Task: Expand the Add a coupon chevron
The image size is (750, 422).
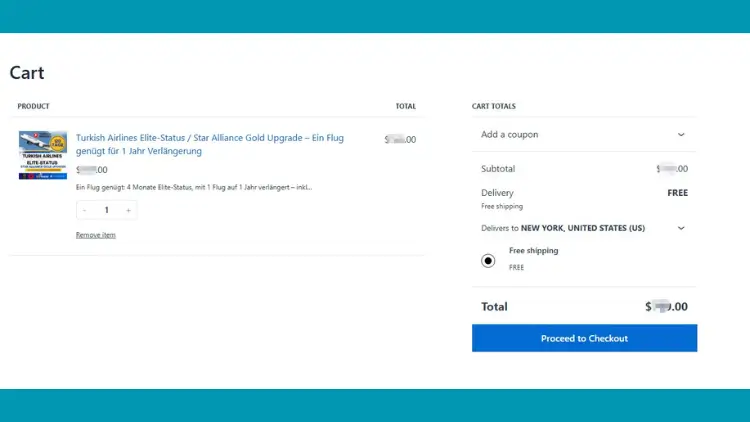Action: click(681, 134)
